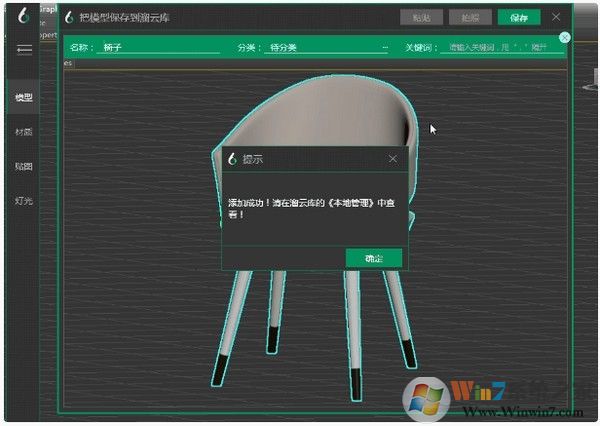
Task: Select the 贴图 tab in sidebar
Action: (23, 166)
